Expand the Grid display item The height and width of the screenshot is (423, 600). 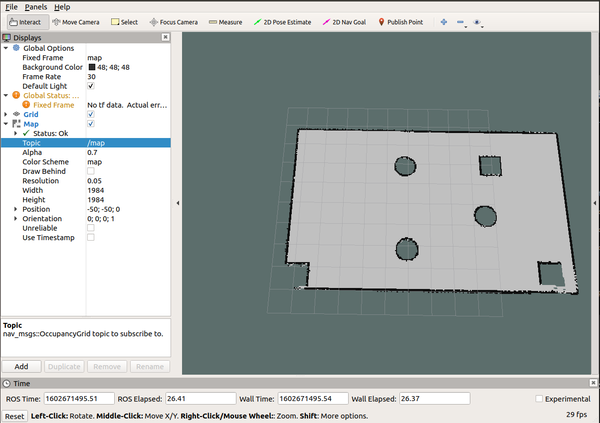6,114
